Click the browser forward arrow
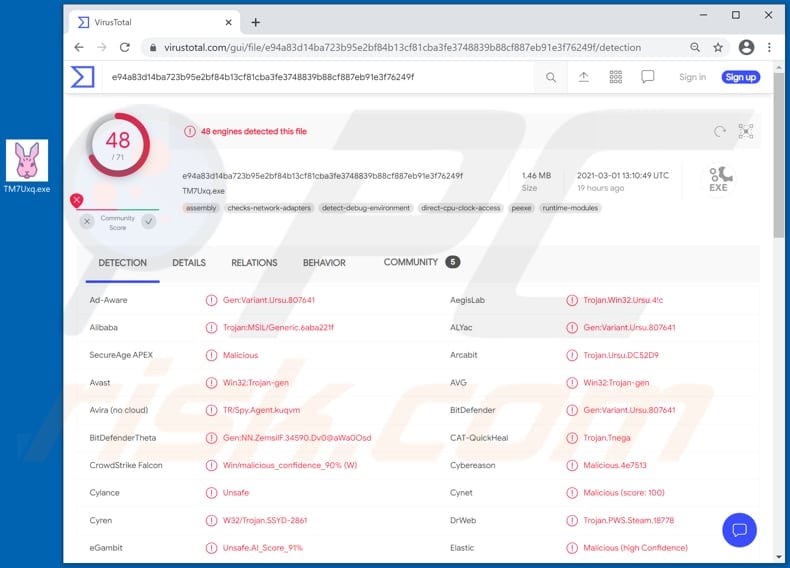The height and width of the screenshot is (568, 790). [102, 47]
